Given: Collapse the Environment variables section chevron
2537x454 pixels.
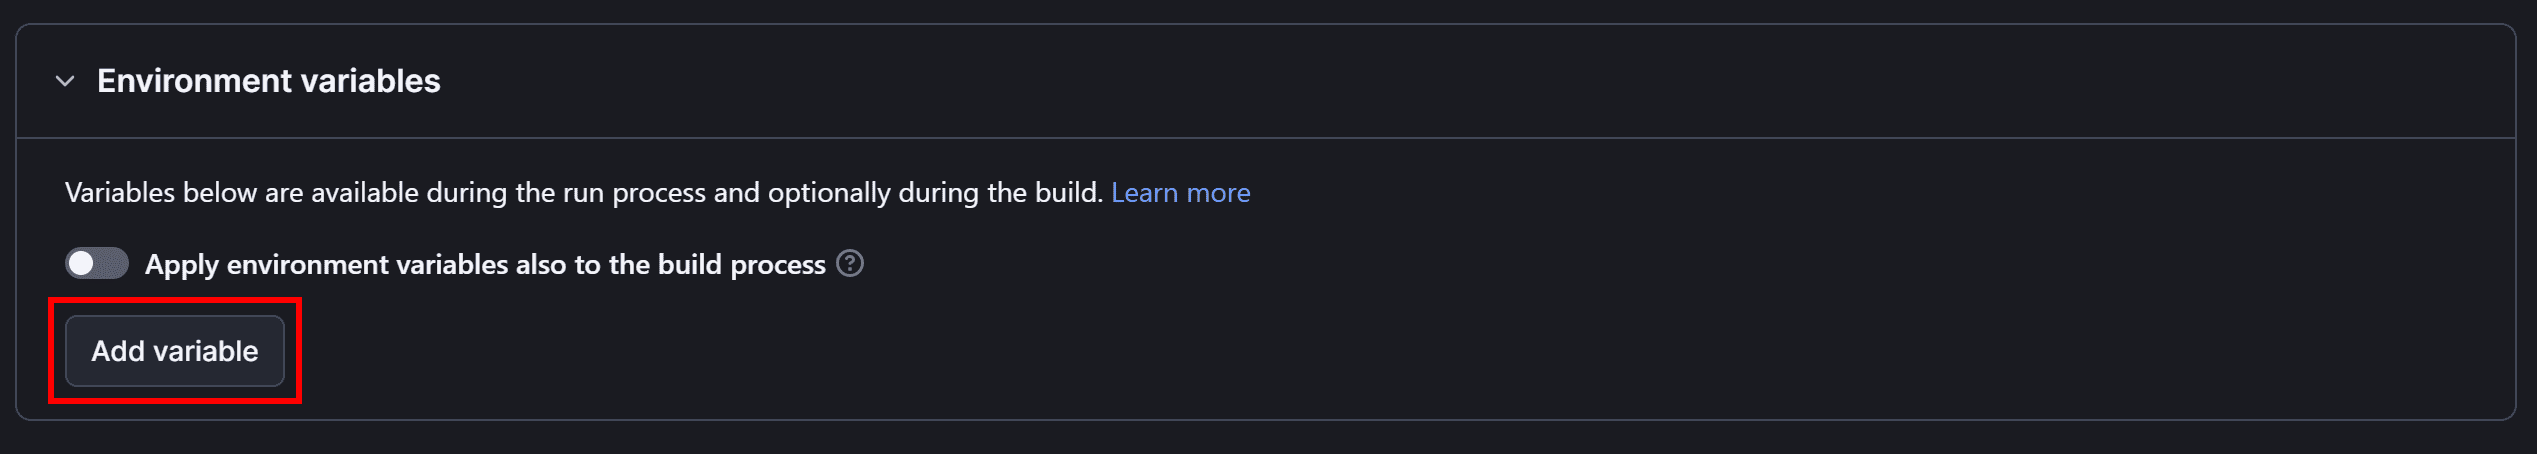Looking at the screenshot, I should [x=65, y=81].
